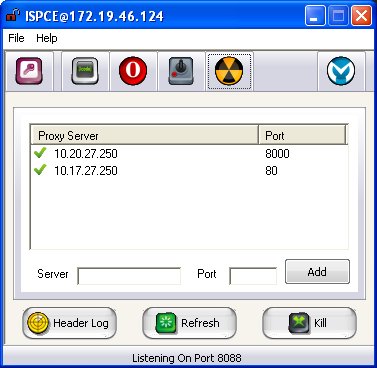The width and height of the screenshot is (377, 368).
Task: Click port value 8000
Action: point(277,154)
